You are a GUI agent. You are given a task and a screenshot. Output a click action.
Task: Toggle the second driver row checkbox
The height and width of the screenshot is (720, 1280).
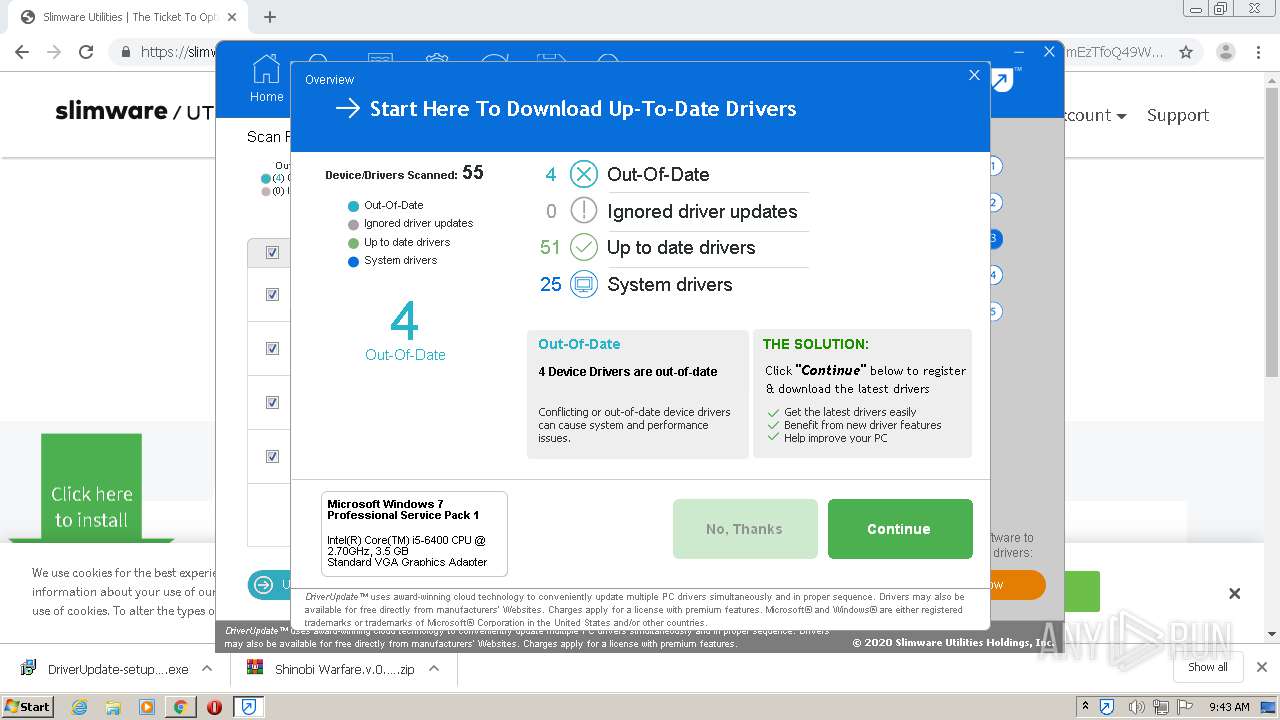tap(272, 348)
